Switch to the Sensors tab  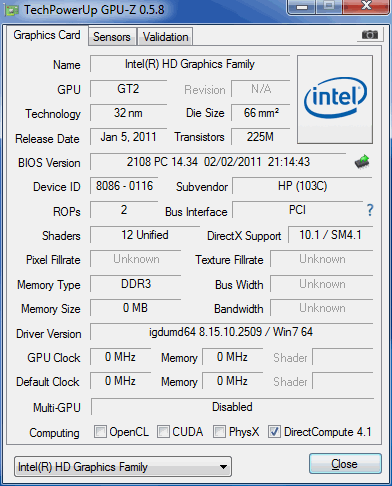click(112, 37)
